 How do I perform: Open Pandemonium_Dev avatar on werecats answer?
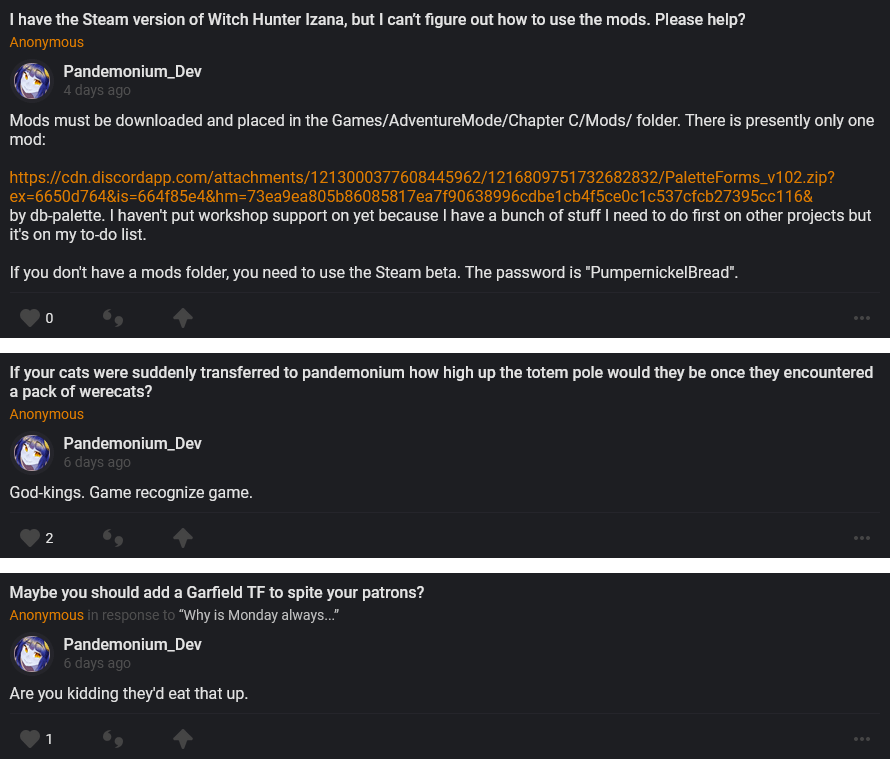tap(32, 452)
